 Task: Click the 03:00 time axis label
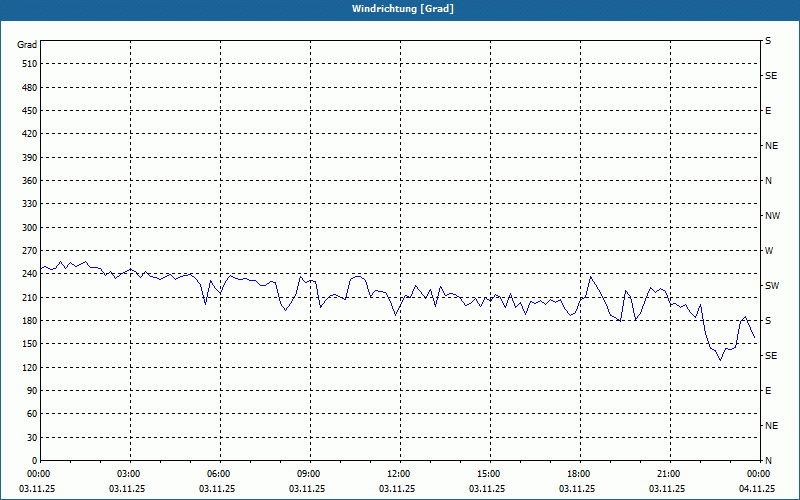(129, 474)
